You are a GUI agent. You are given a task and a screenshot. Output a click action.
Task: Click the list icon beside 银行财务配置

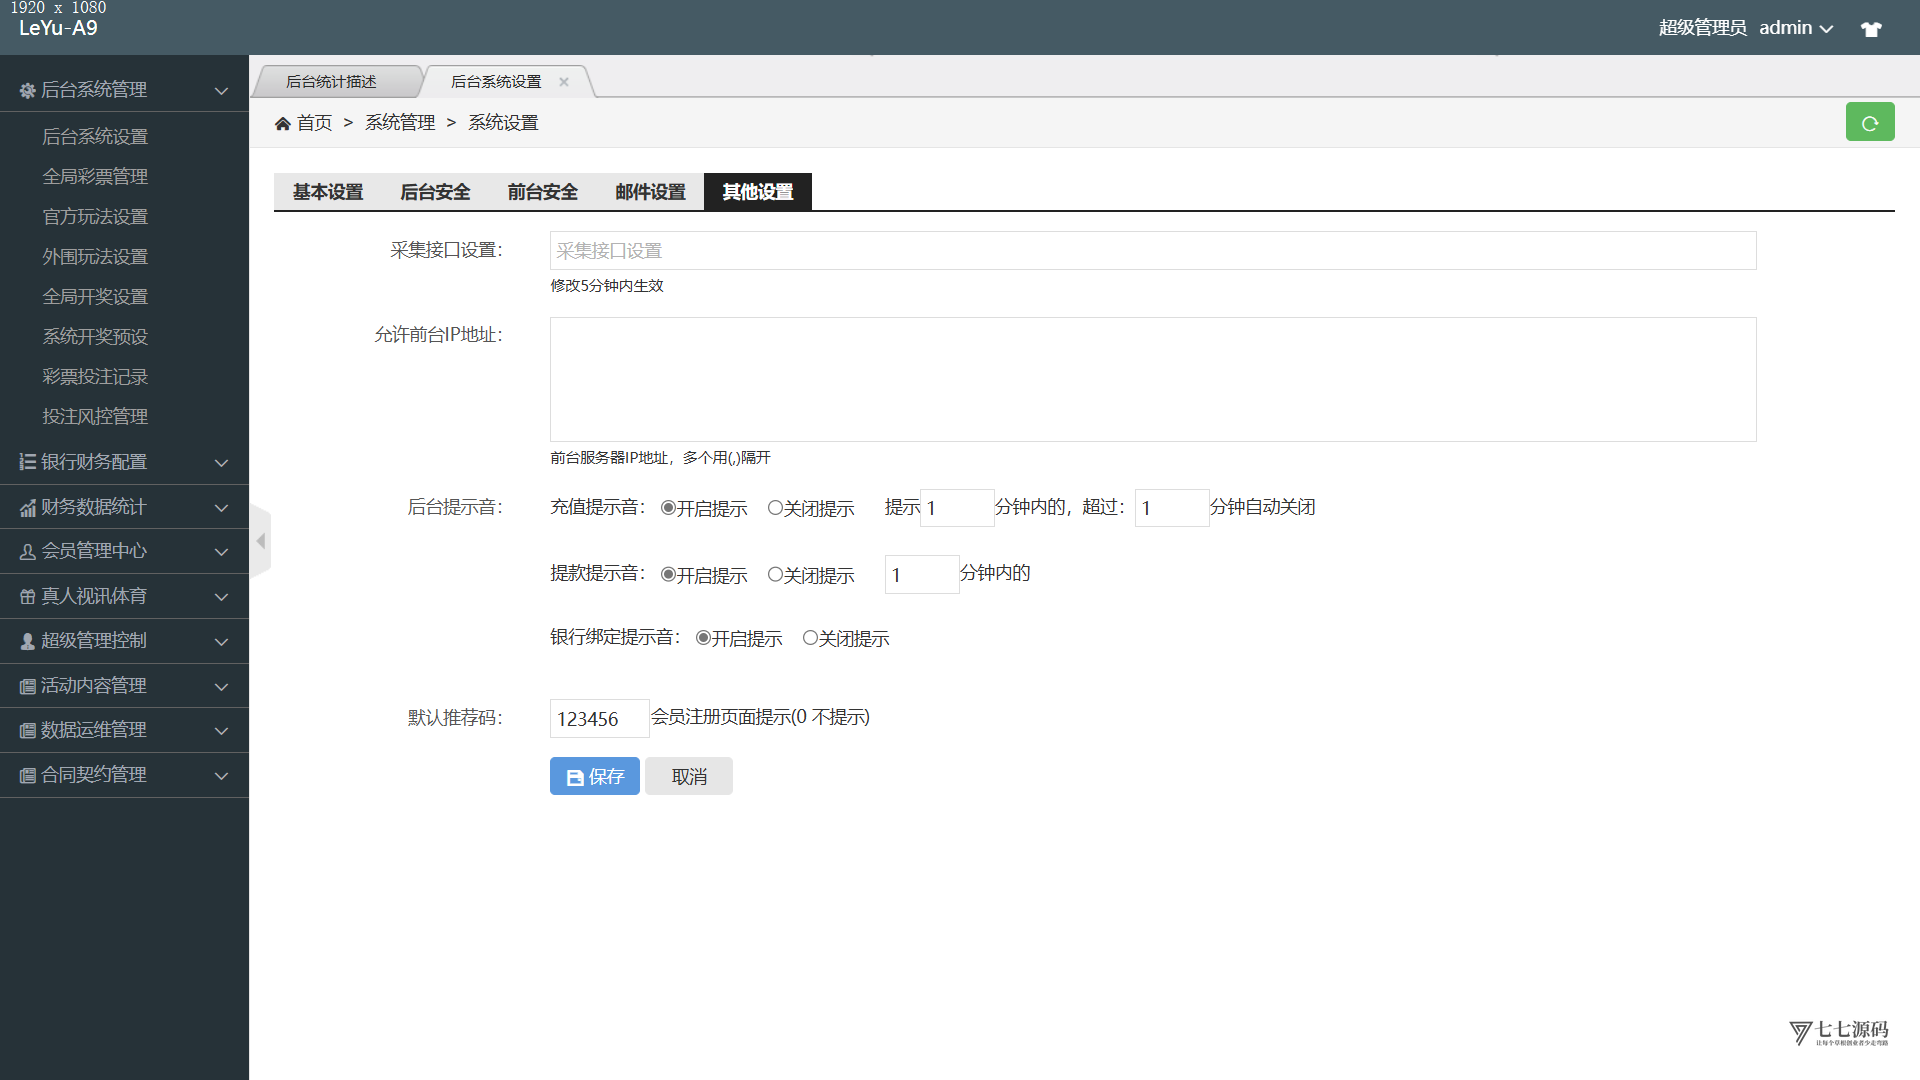click(27, 462)
